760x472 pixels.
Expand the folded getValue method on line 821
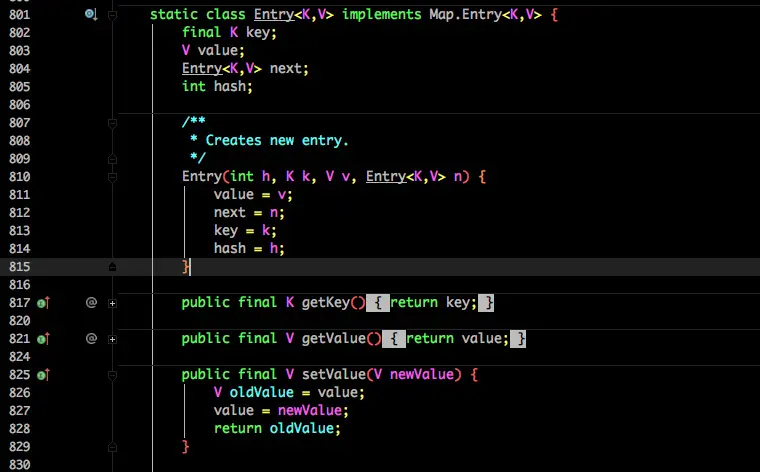tap(112, 339)
